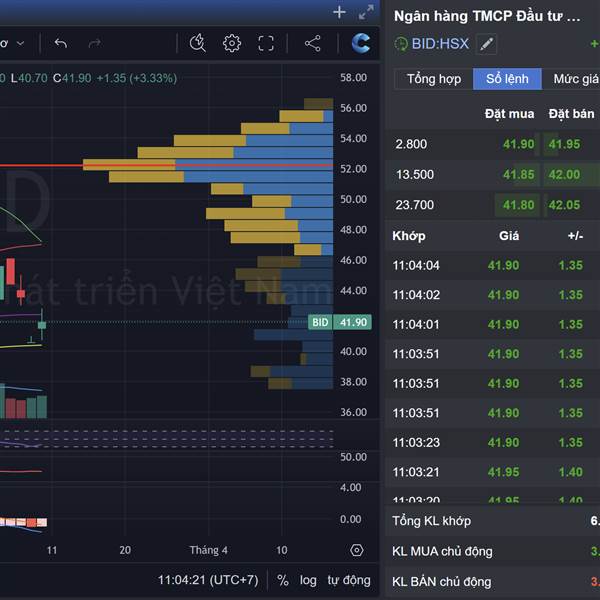This screenshot has width=600, height=600.
Task: Select the Sổ lệnh tab
Action: click(x=507, y=79)
